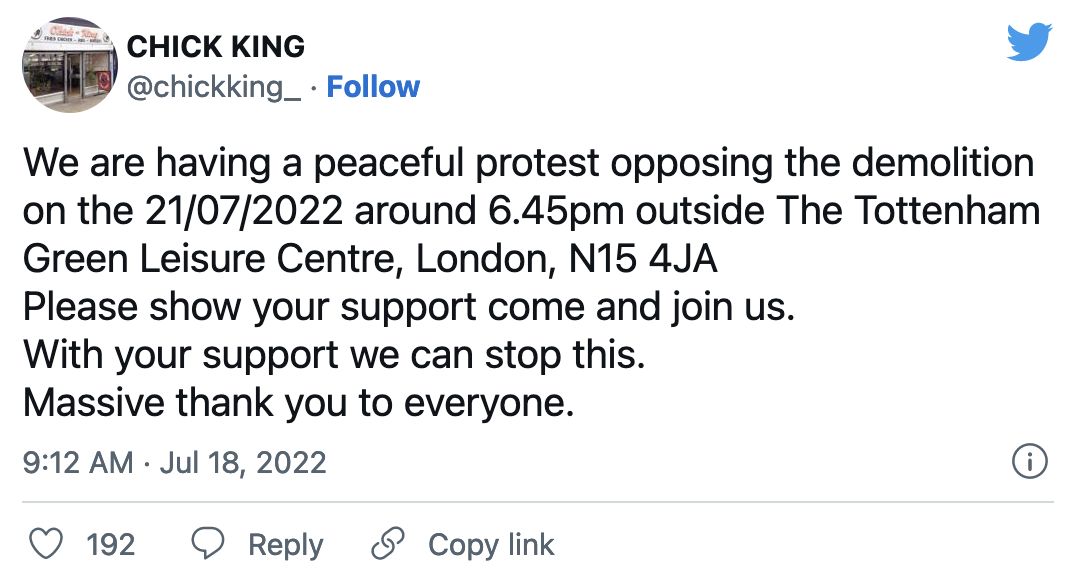This screenshot has width=1080, height=576.
Task: Click the tweet's first line about peaceful protest
Action: [x=528, y=164]
